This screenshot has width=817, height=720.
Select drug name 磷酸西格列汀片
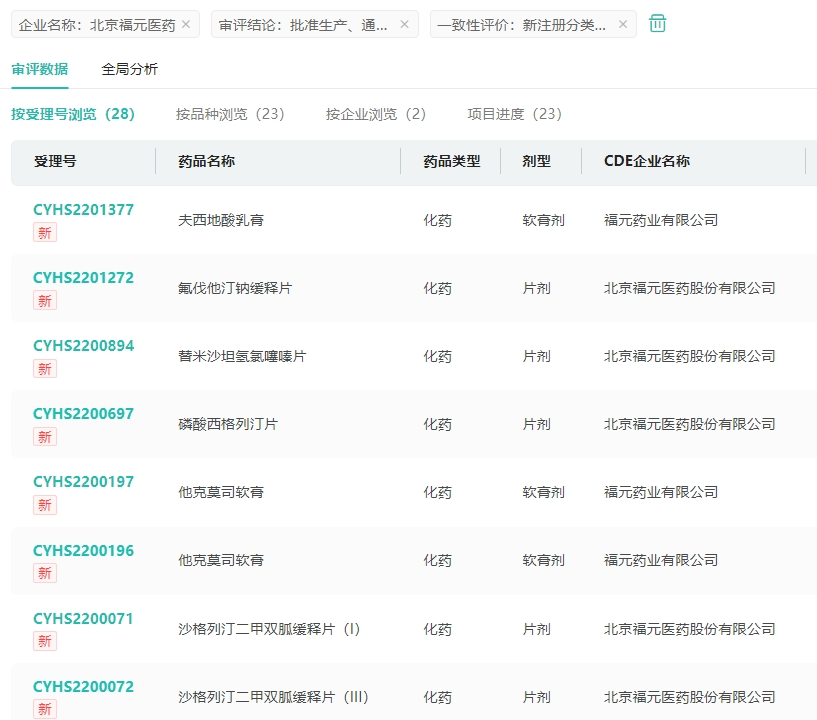[x=228, y=424]
